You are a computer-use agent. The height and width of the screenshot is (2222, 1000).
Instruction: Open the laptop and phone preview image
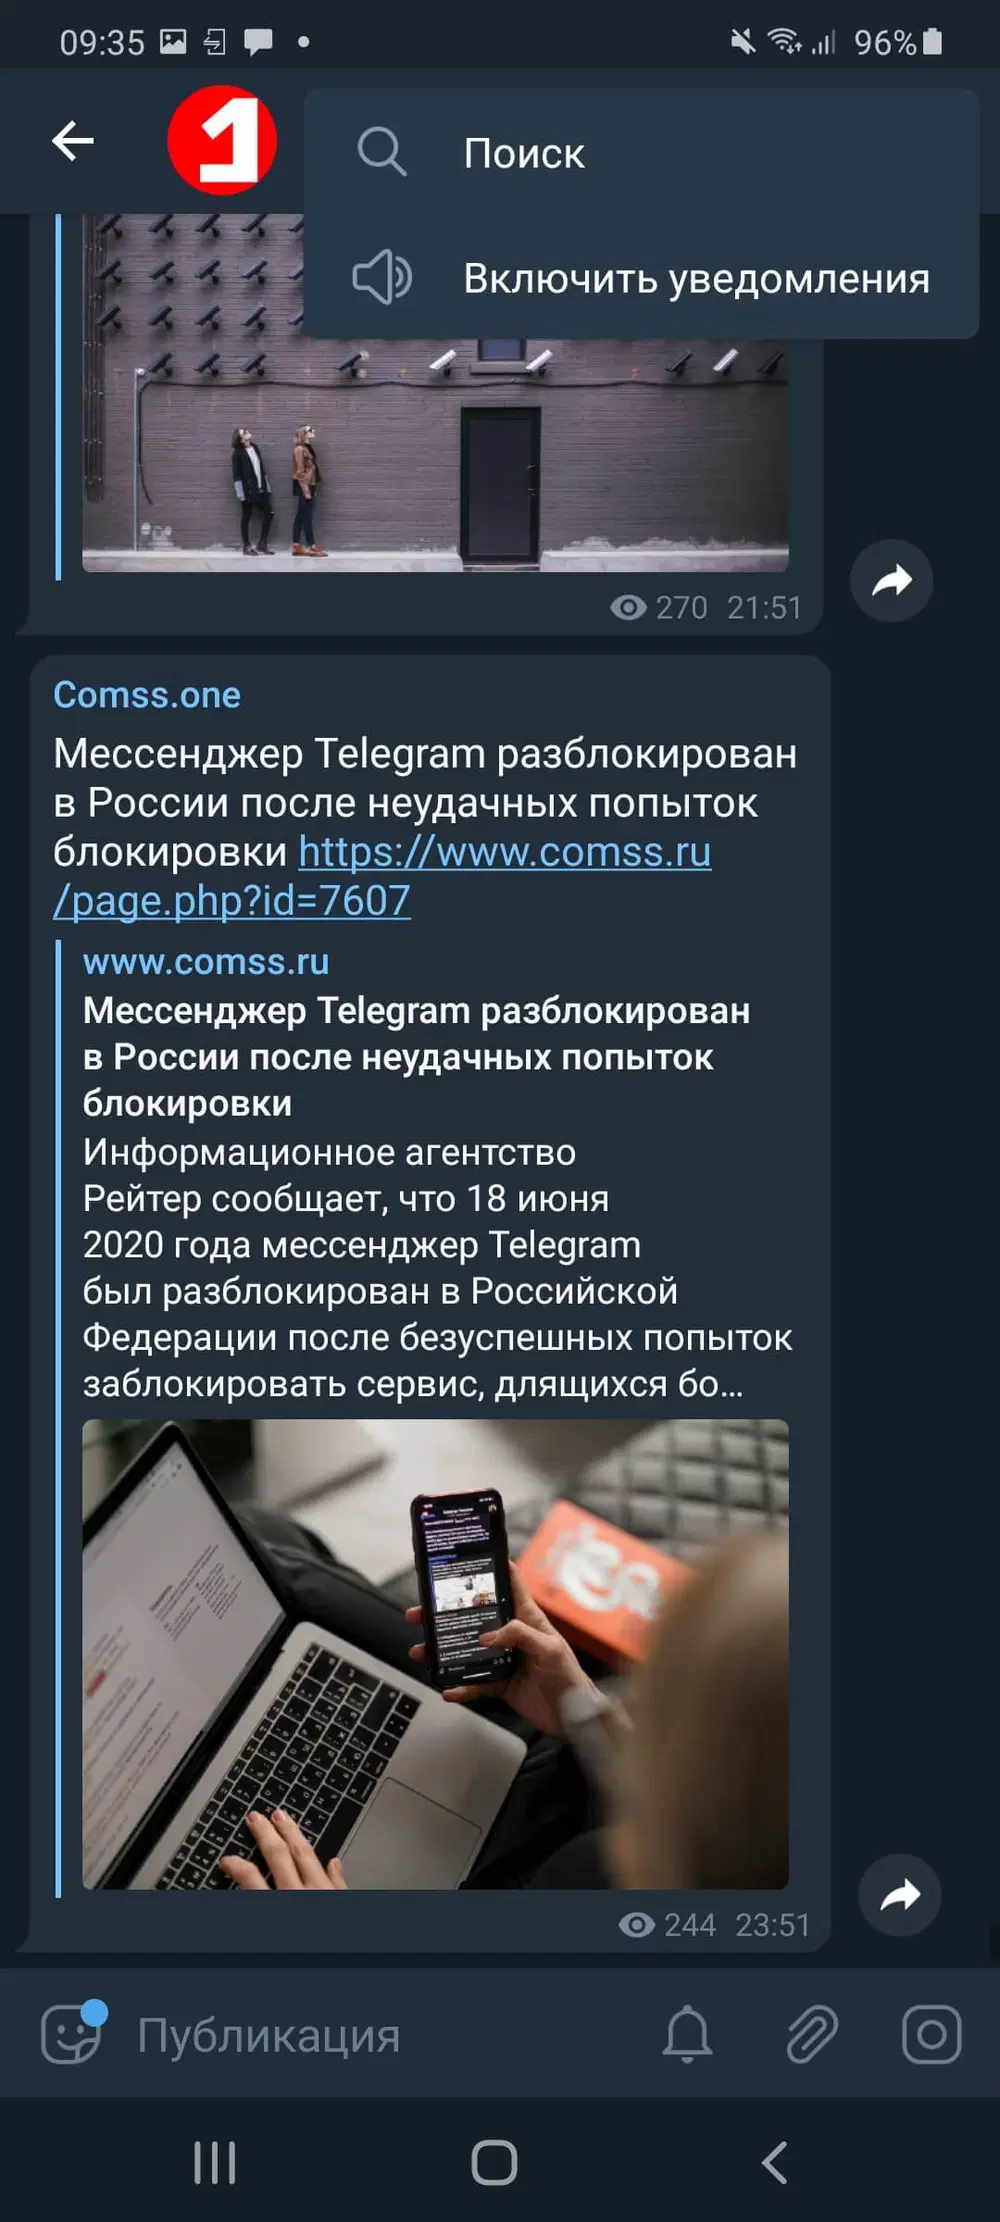(435, 1654)
